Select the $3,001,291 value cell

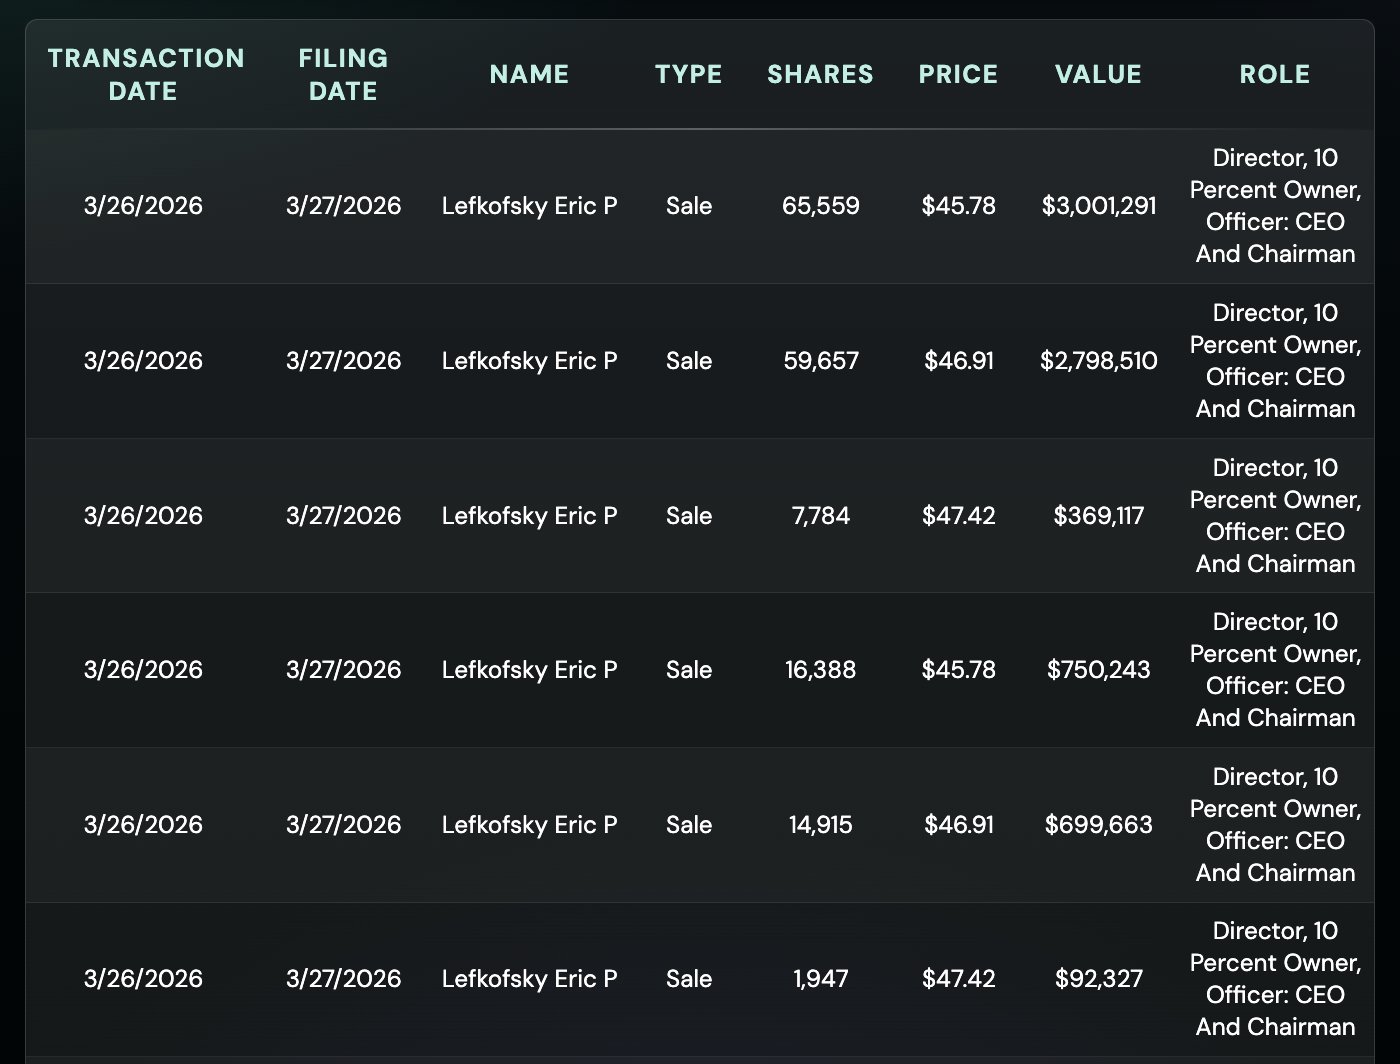click(x=1098, y=206)
